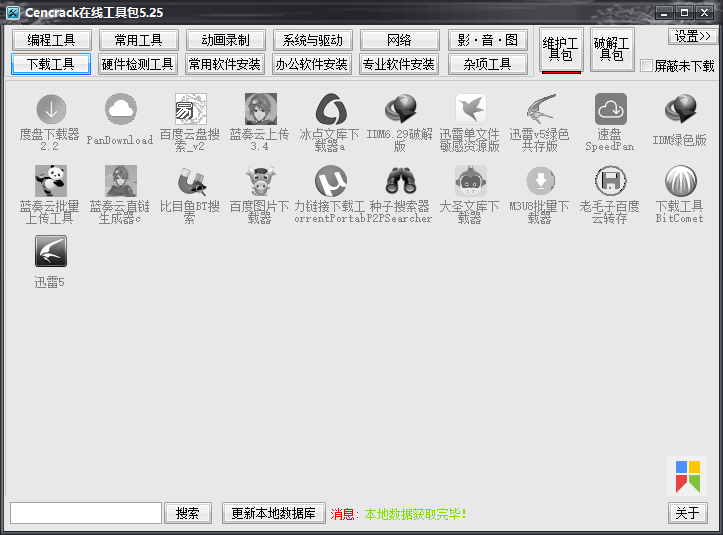723x535 pixels.
Task: Select 冰点文库下载器 icon
Action: tap(331, 110)
